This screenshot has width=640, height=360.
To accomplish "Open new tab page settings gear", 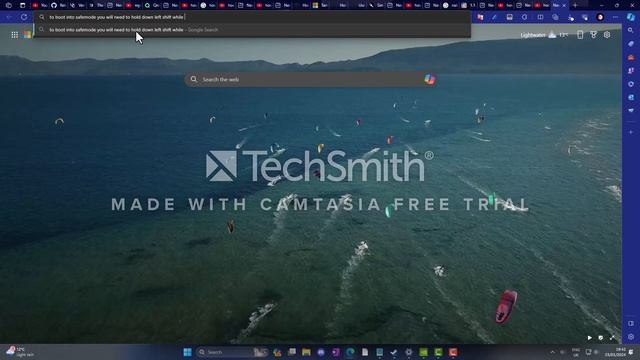I will point(607,35).
